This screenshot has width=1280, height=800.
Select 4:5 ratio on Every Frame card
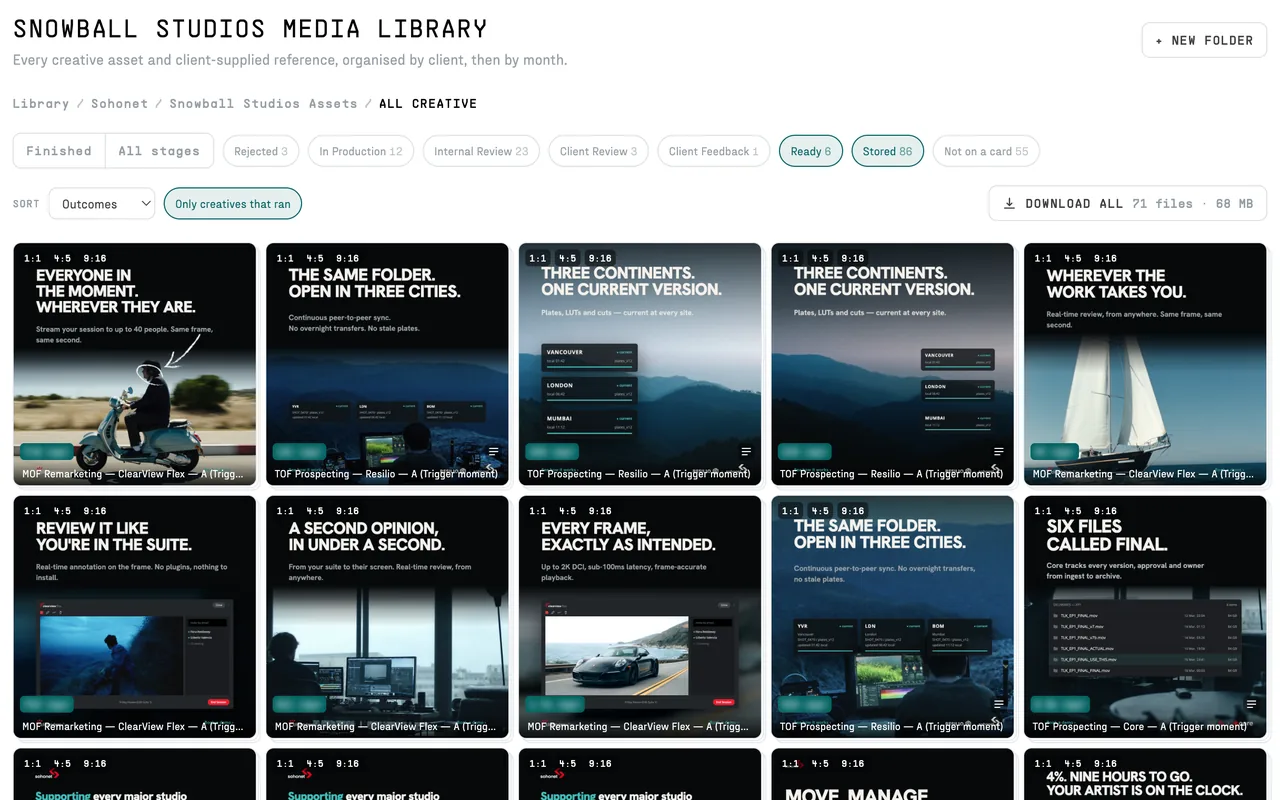click(x=568, y=511)
